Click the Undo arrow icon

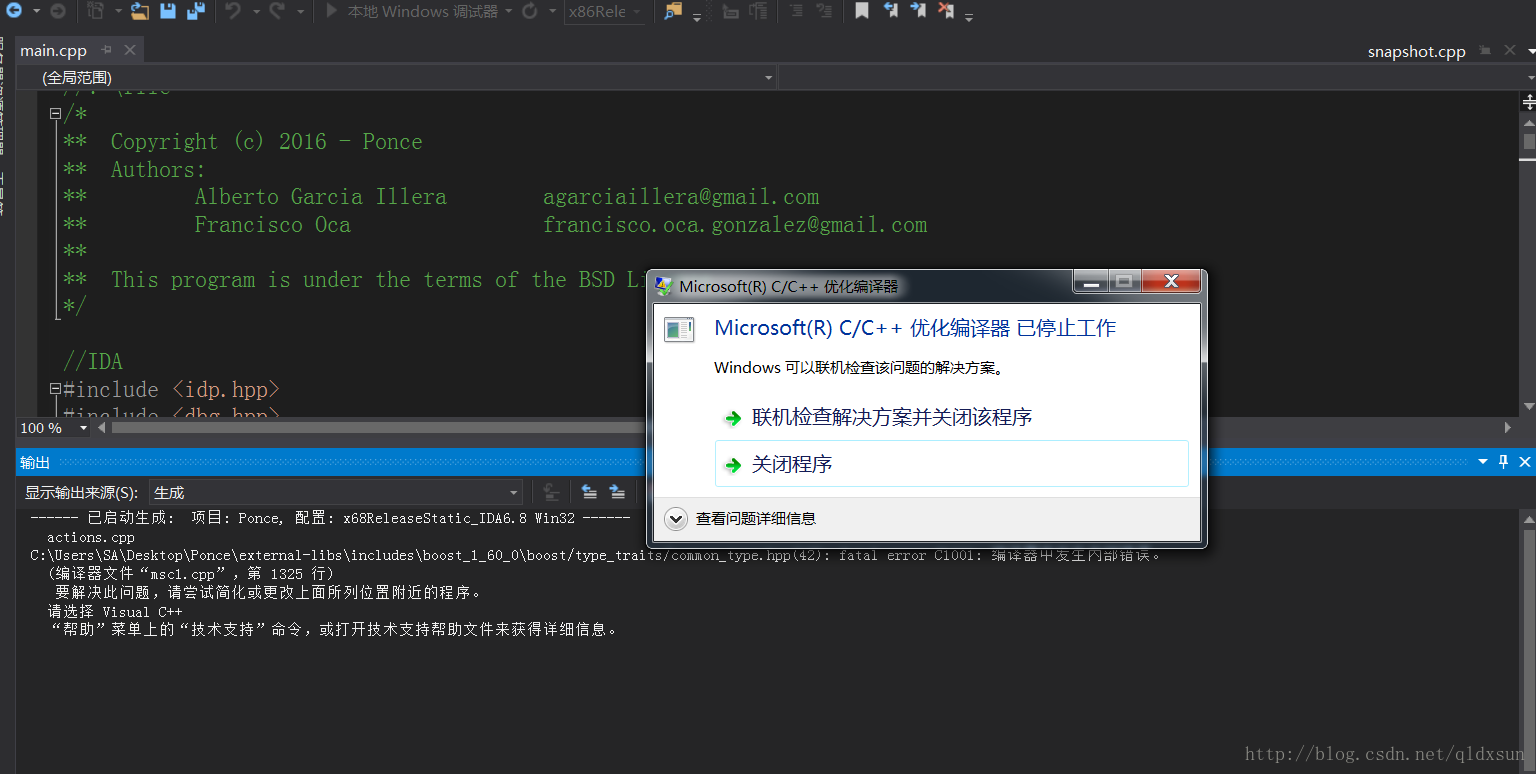tap(233, 11)
